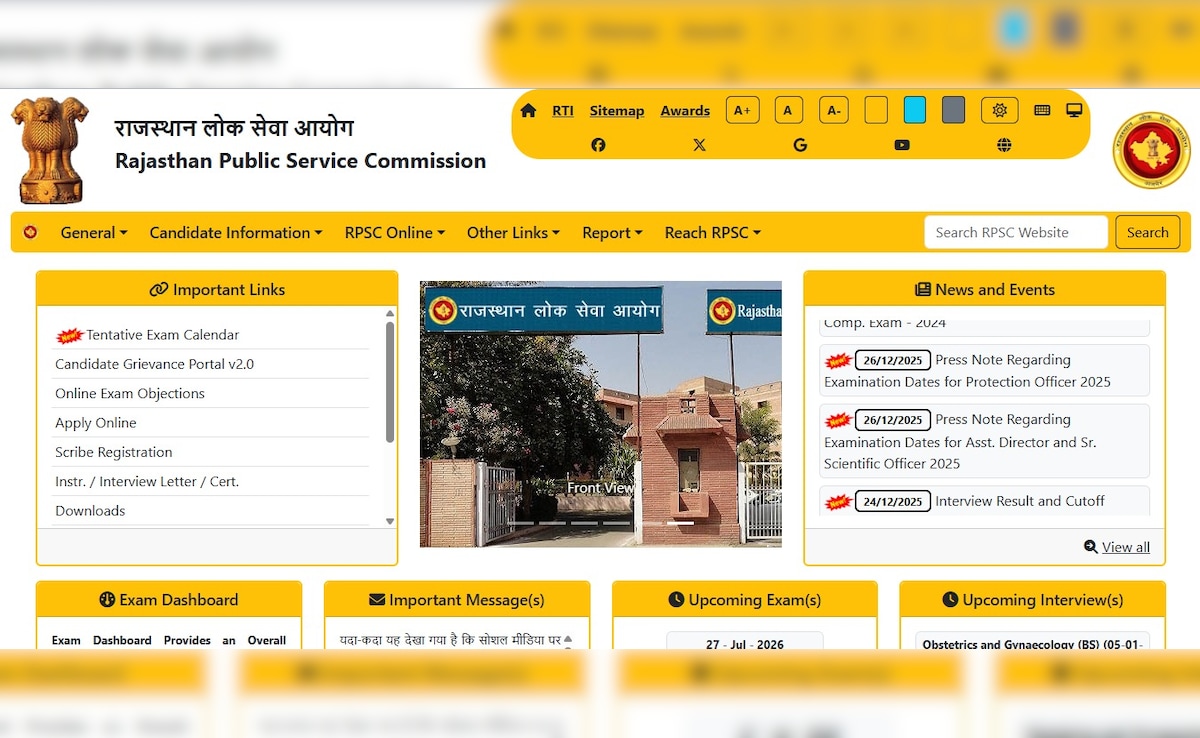Open the X (Twitter) social icon
The height and width of the screenshot is (738, 1200).
pos(699,145)
